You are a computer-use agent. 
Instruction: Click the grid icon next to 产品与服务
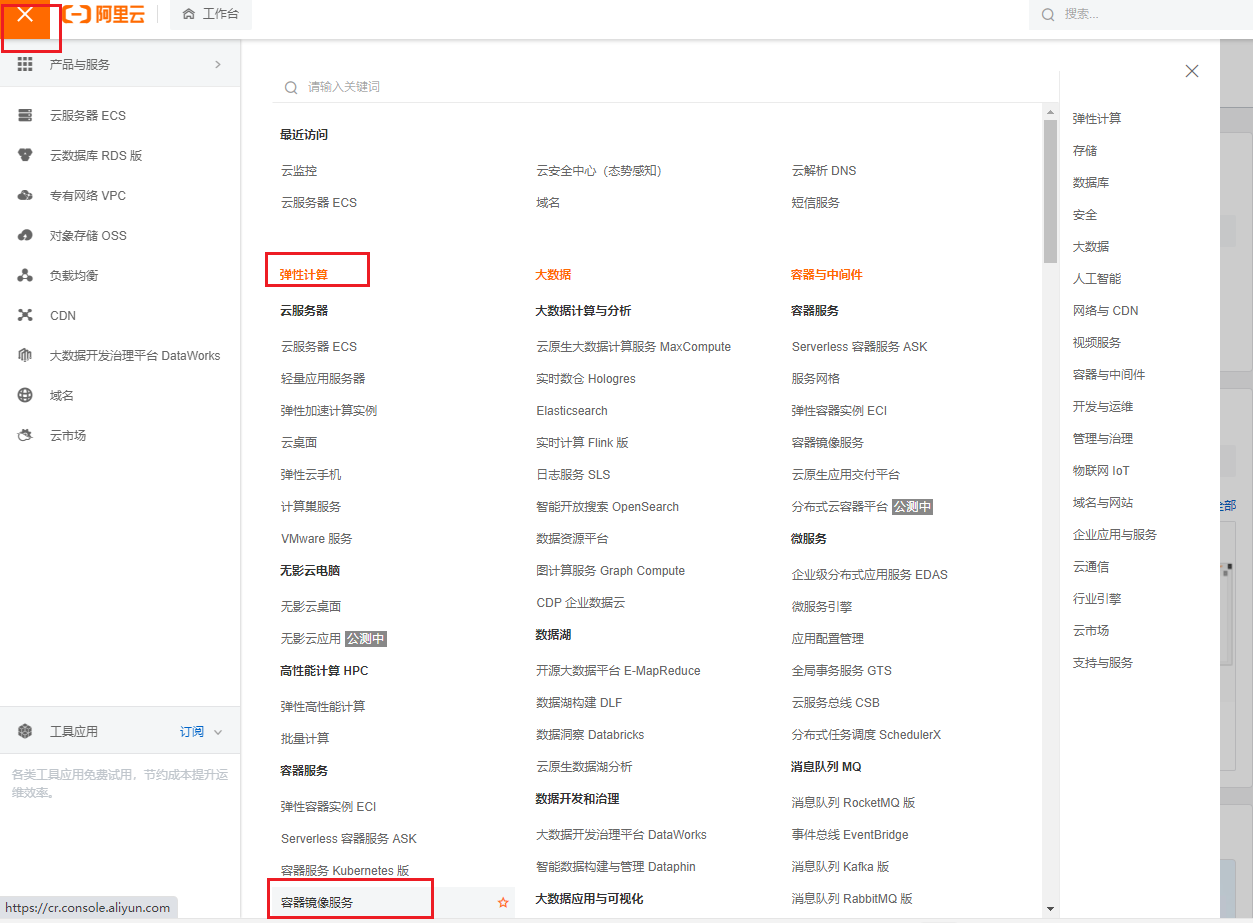(26, 64)
